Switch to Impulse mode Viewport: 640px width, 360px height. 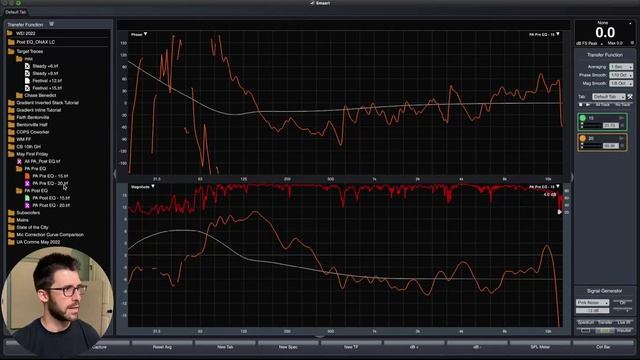(x=624, y=330)
